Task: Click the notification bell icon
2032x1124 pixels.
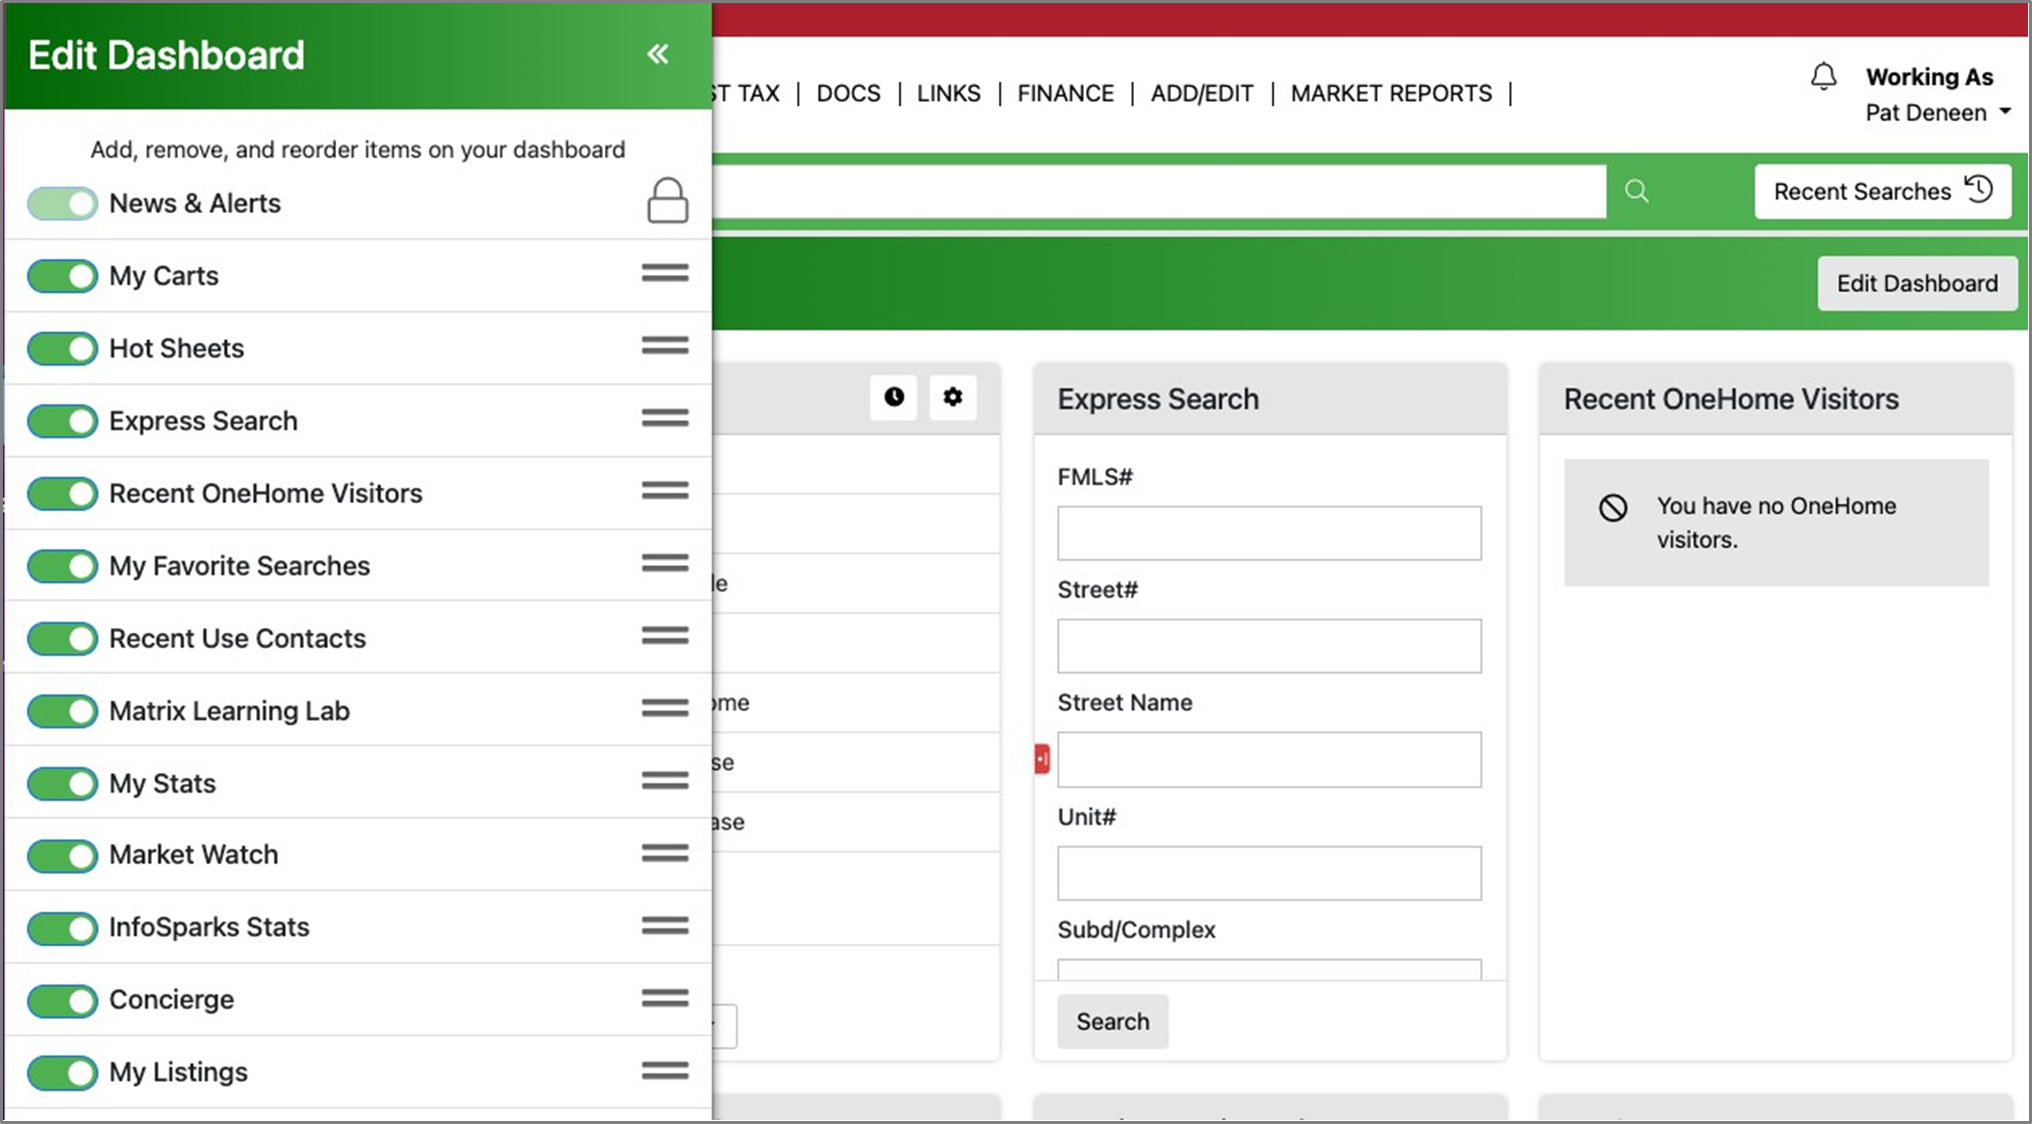Action: pyautogui.click(x=1823, y=77)
